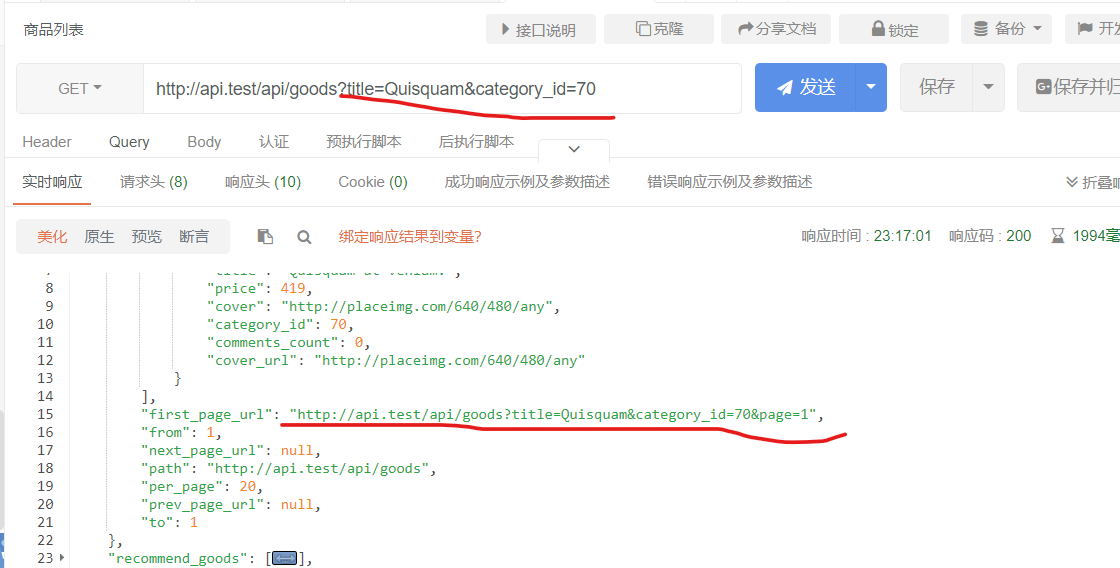Click the response code 200 value
Image resolution: width=1120 pixels, height=568 pixels.
(x=1019, y=236)
